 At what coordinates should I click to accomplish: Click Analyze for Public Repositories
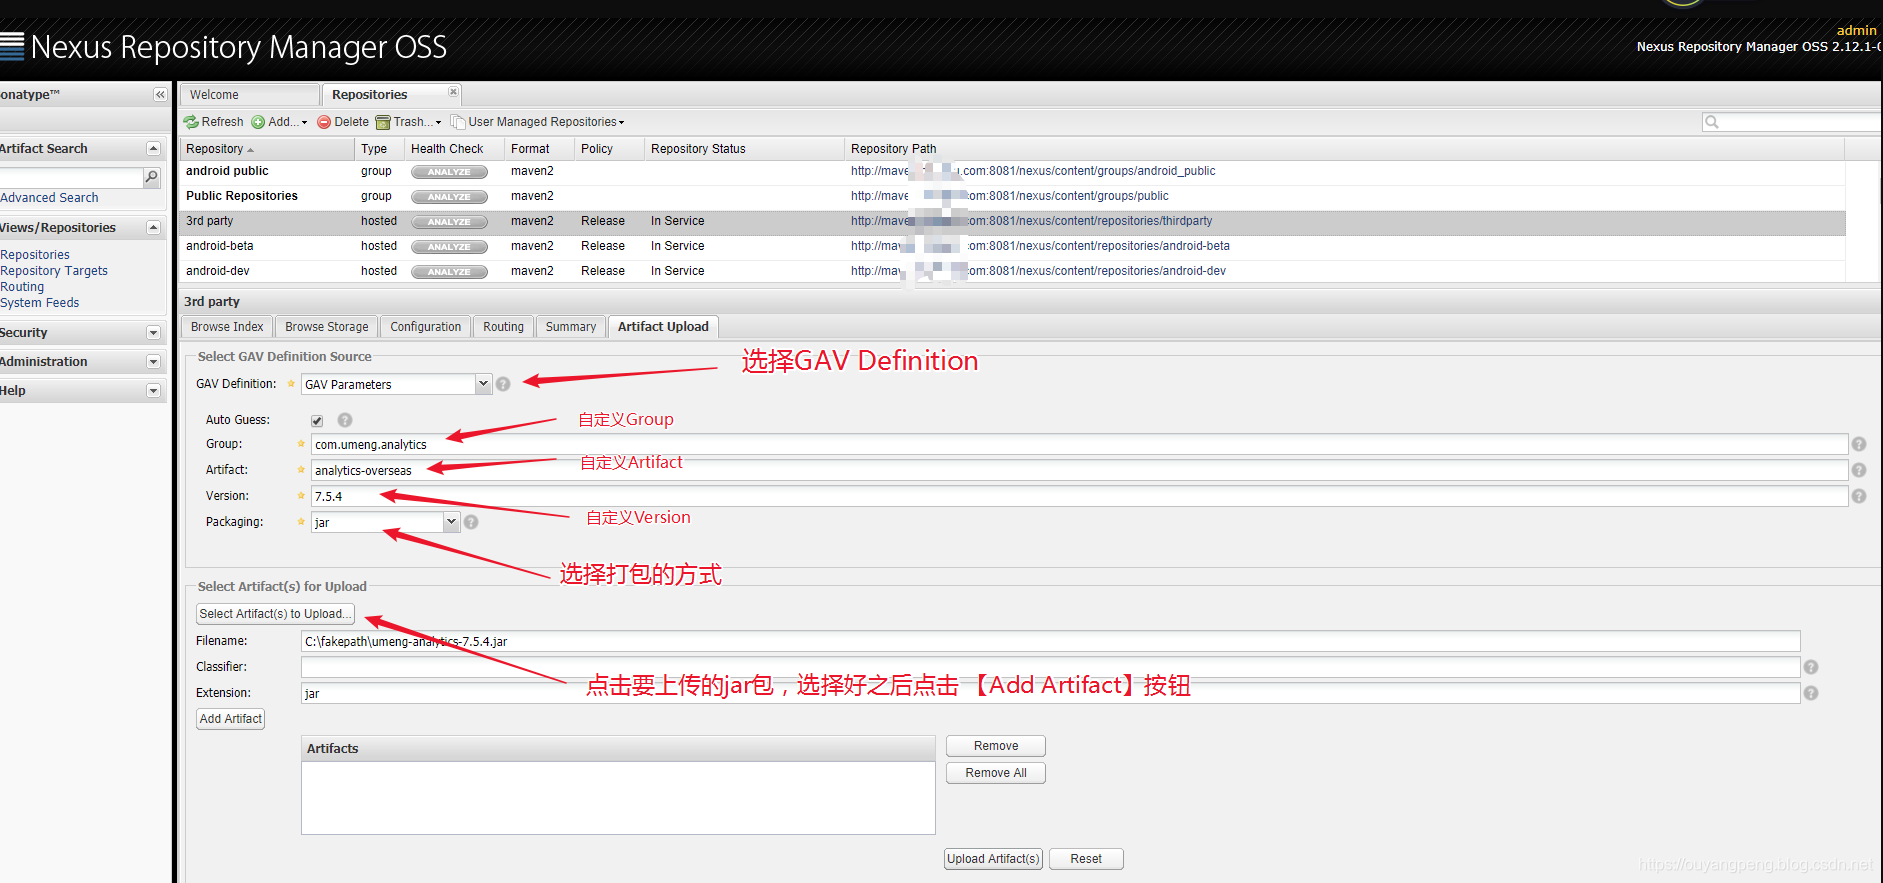point(449,197)
